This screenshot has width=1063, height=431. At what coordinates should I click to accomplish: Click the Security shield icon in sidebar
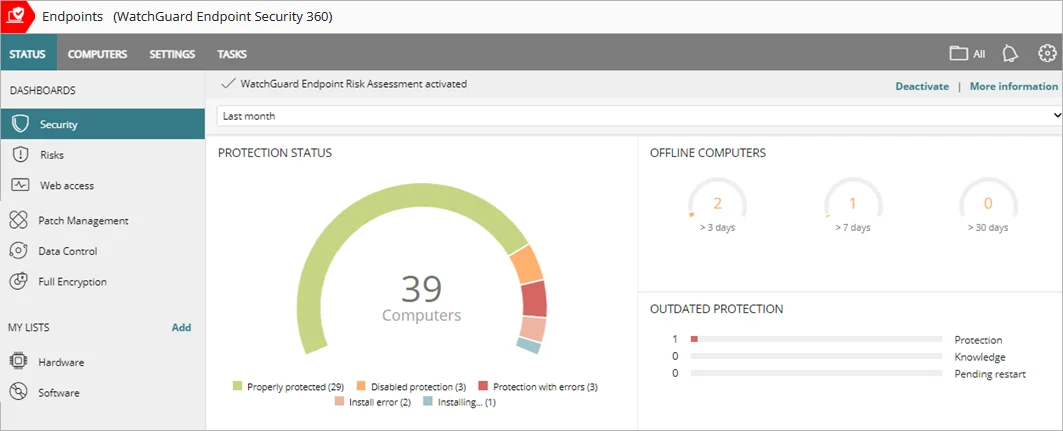pyautogui.click(x=20, y=124)
